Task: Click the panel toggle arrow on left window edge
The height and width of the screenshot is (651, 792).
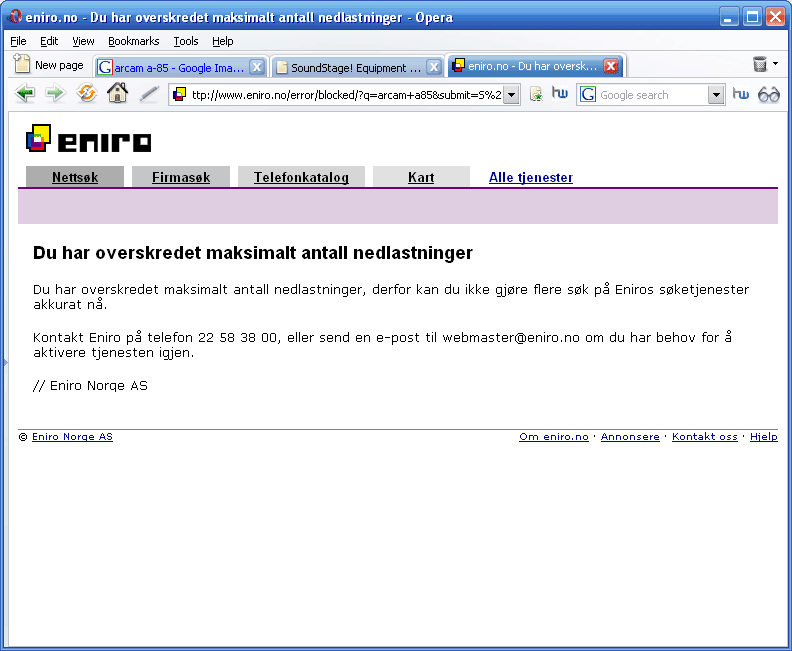Action: click(x=5, y=362)
